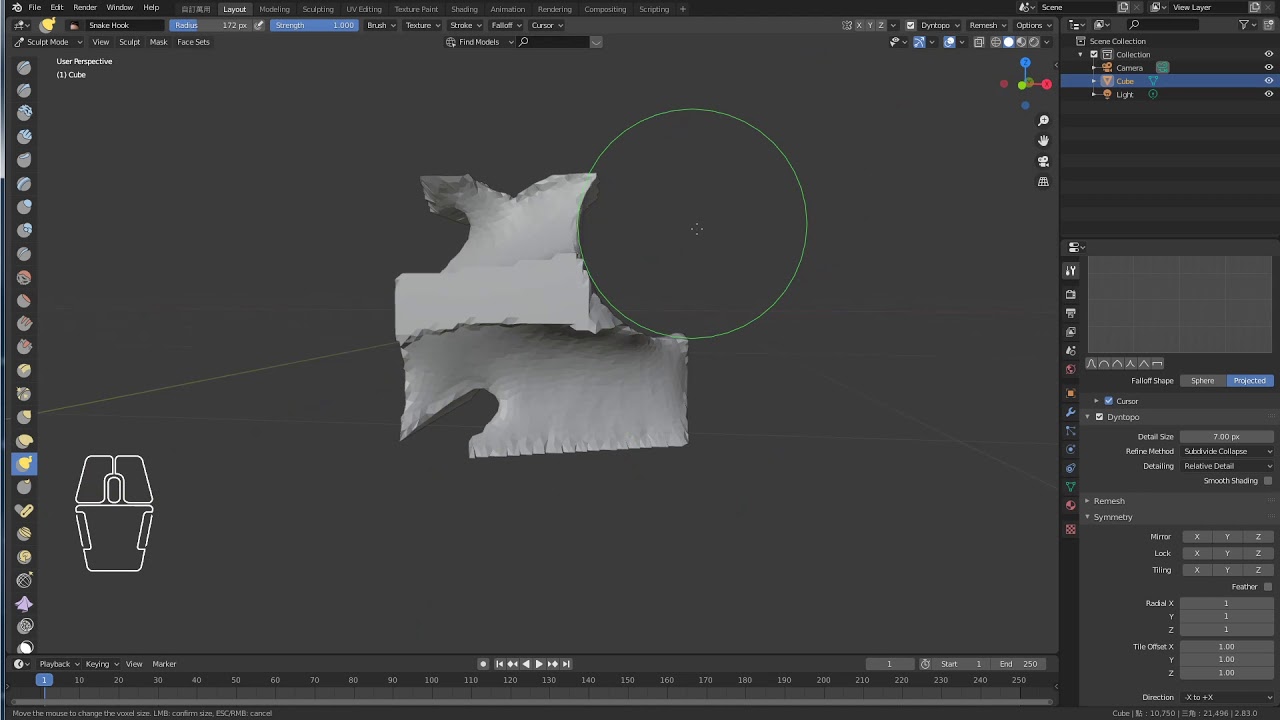
Task: Adjust the brush Strength slider
Action: pos(313,25)
